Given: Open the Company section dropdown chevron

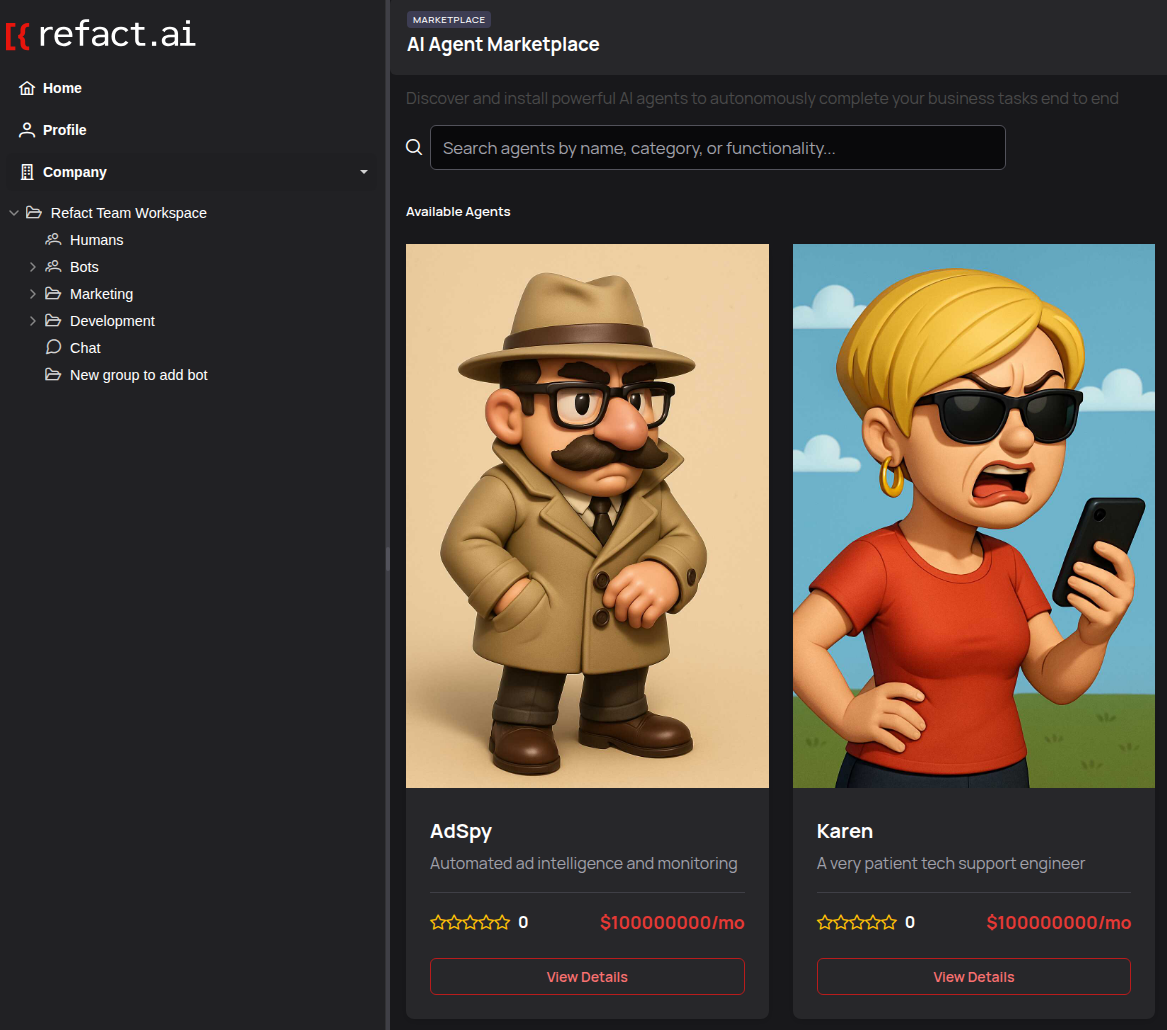Looking at the screenshot, I should [364, 171].
